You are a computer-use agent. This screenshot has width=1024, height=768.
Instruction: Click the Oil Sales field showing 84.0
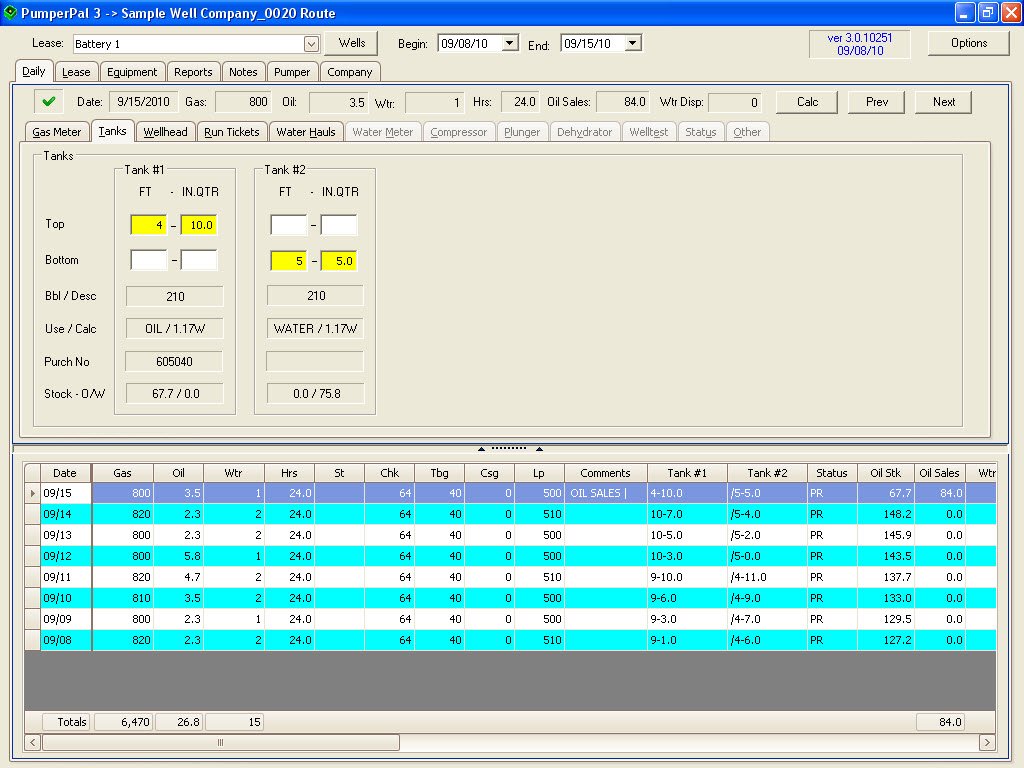pyautogui.click(x=623, y=102)
